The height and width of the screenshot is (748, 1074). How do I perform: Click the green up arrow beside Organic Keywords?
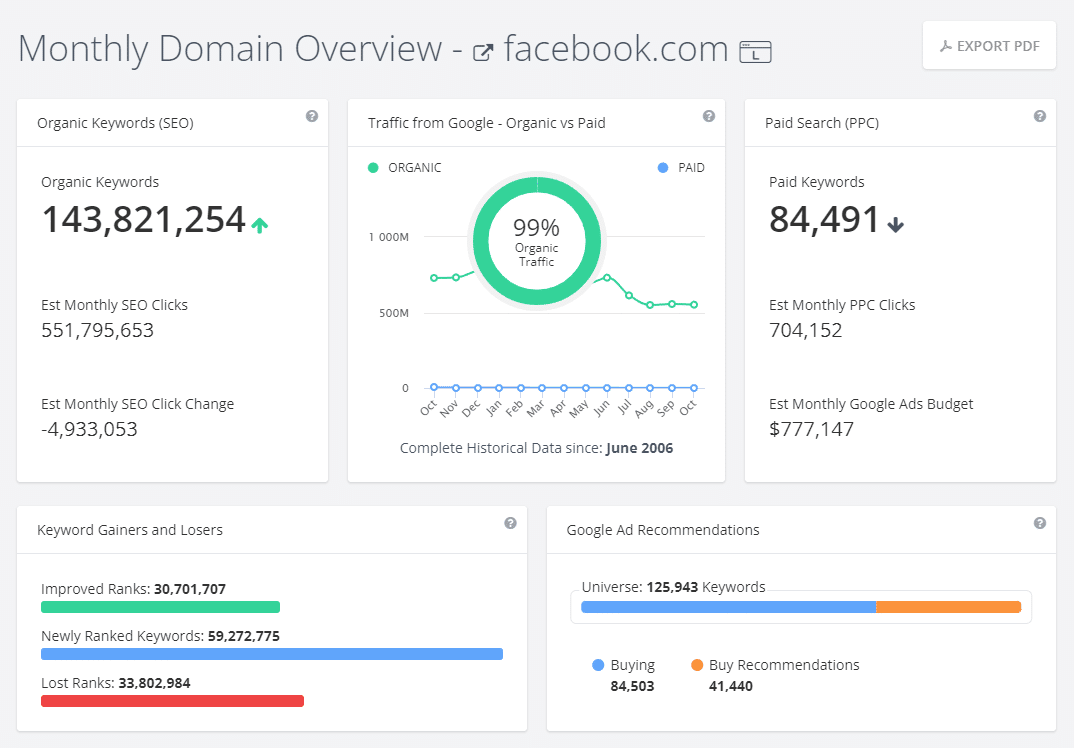point(260,225)
